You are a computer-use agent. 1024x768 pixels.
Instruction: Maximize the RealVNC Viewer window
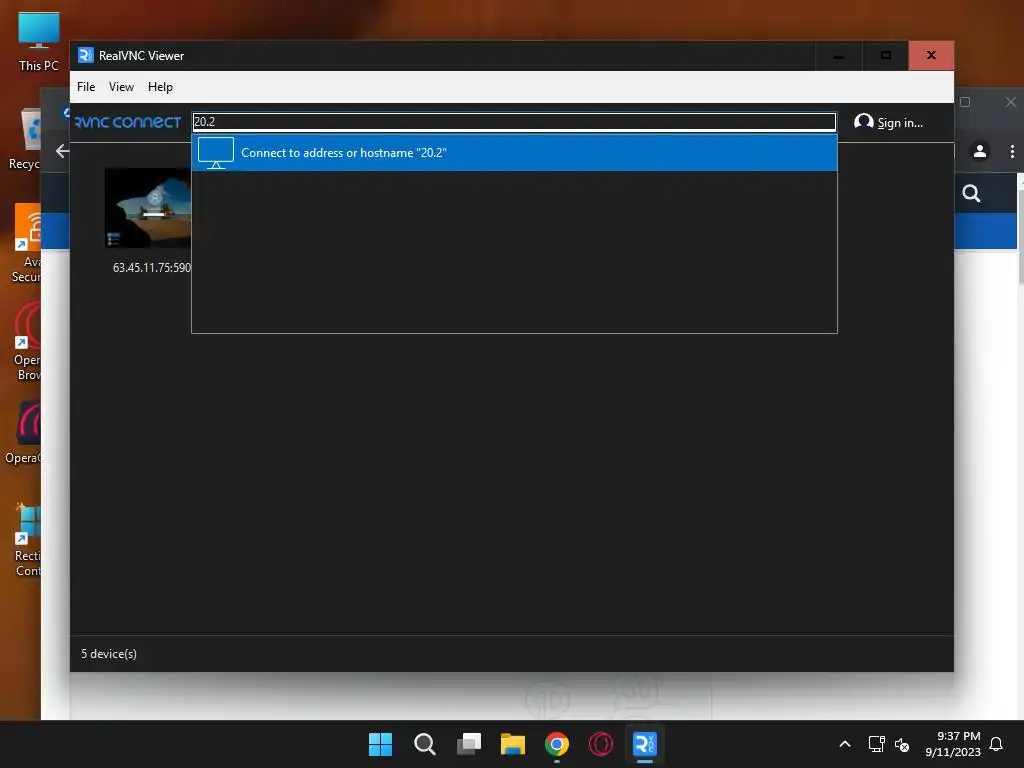886,56
